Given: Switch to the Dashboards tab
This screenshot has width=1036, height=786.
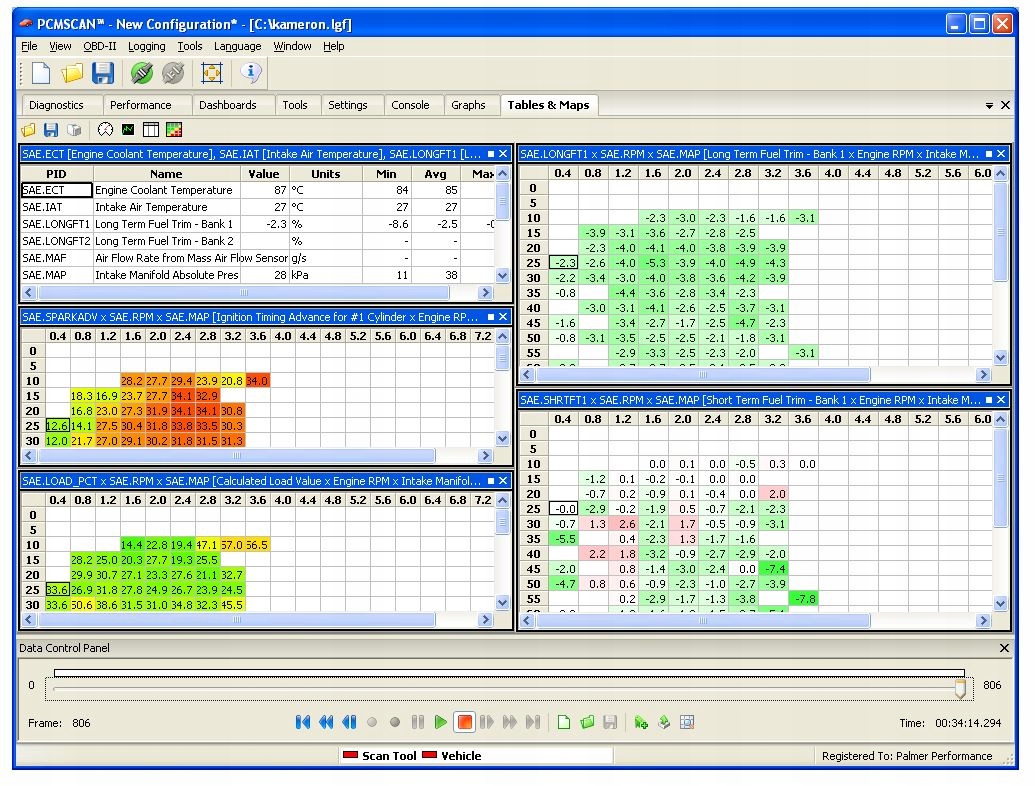Looking at the screenshot, I should click(x=227, y=105).
